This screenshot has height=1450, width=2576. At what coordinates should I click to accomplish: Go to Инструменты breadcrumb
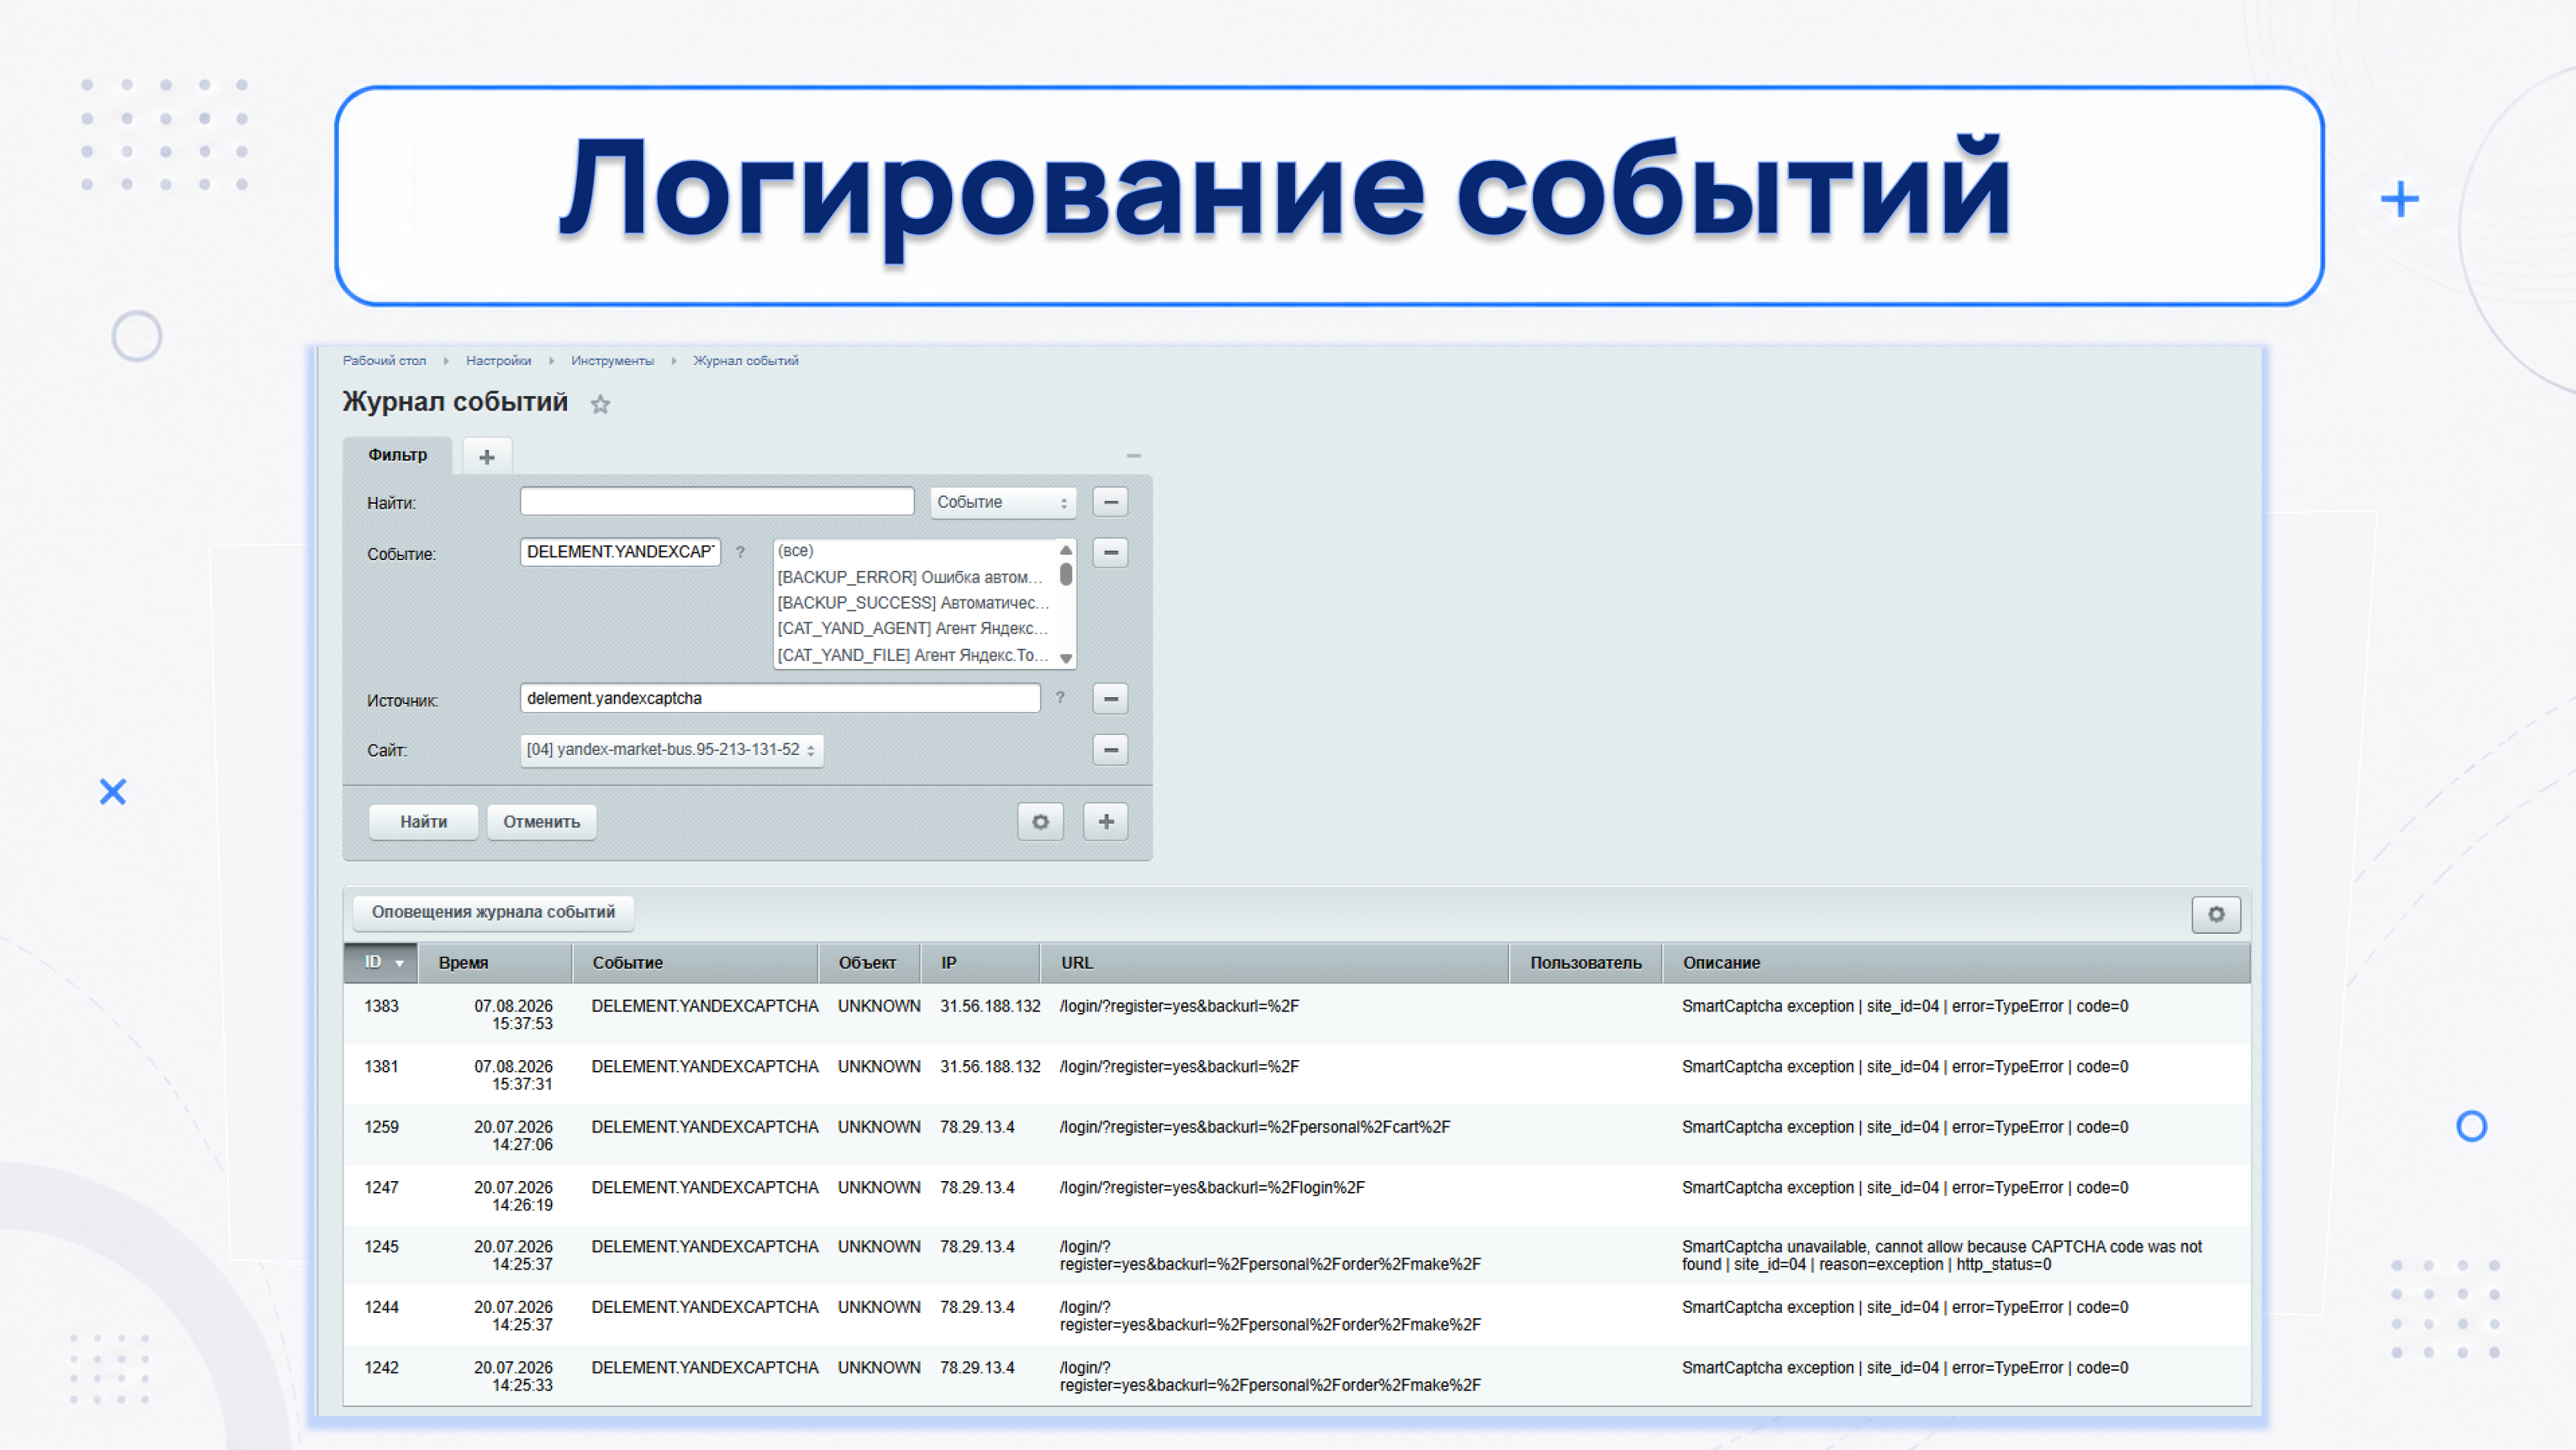tap(612, 361)
